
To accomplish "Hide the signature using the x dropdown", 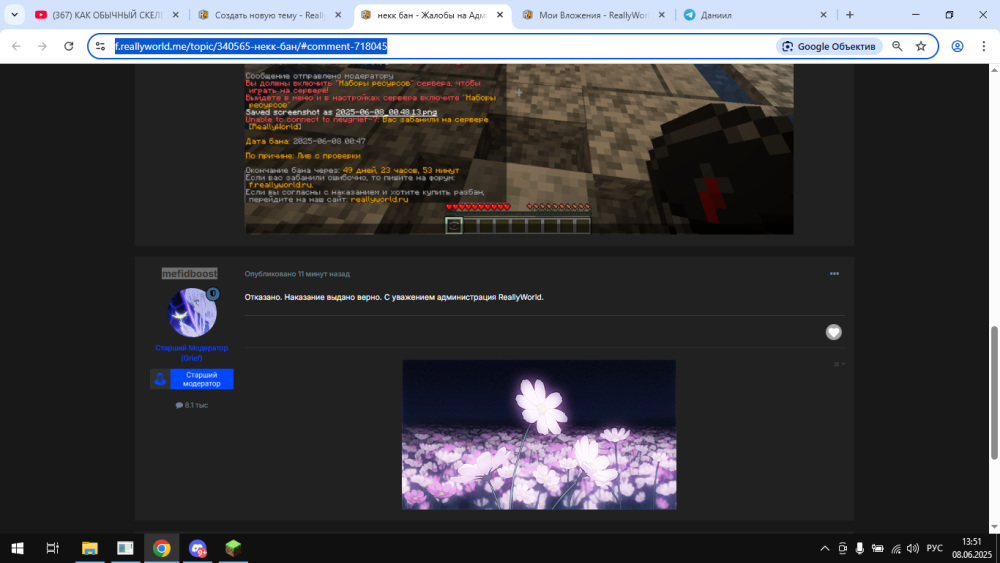I will [x=839, y=364].
